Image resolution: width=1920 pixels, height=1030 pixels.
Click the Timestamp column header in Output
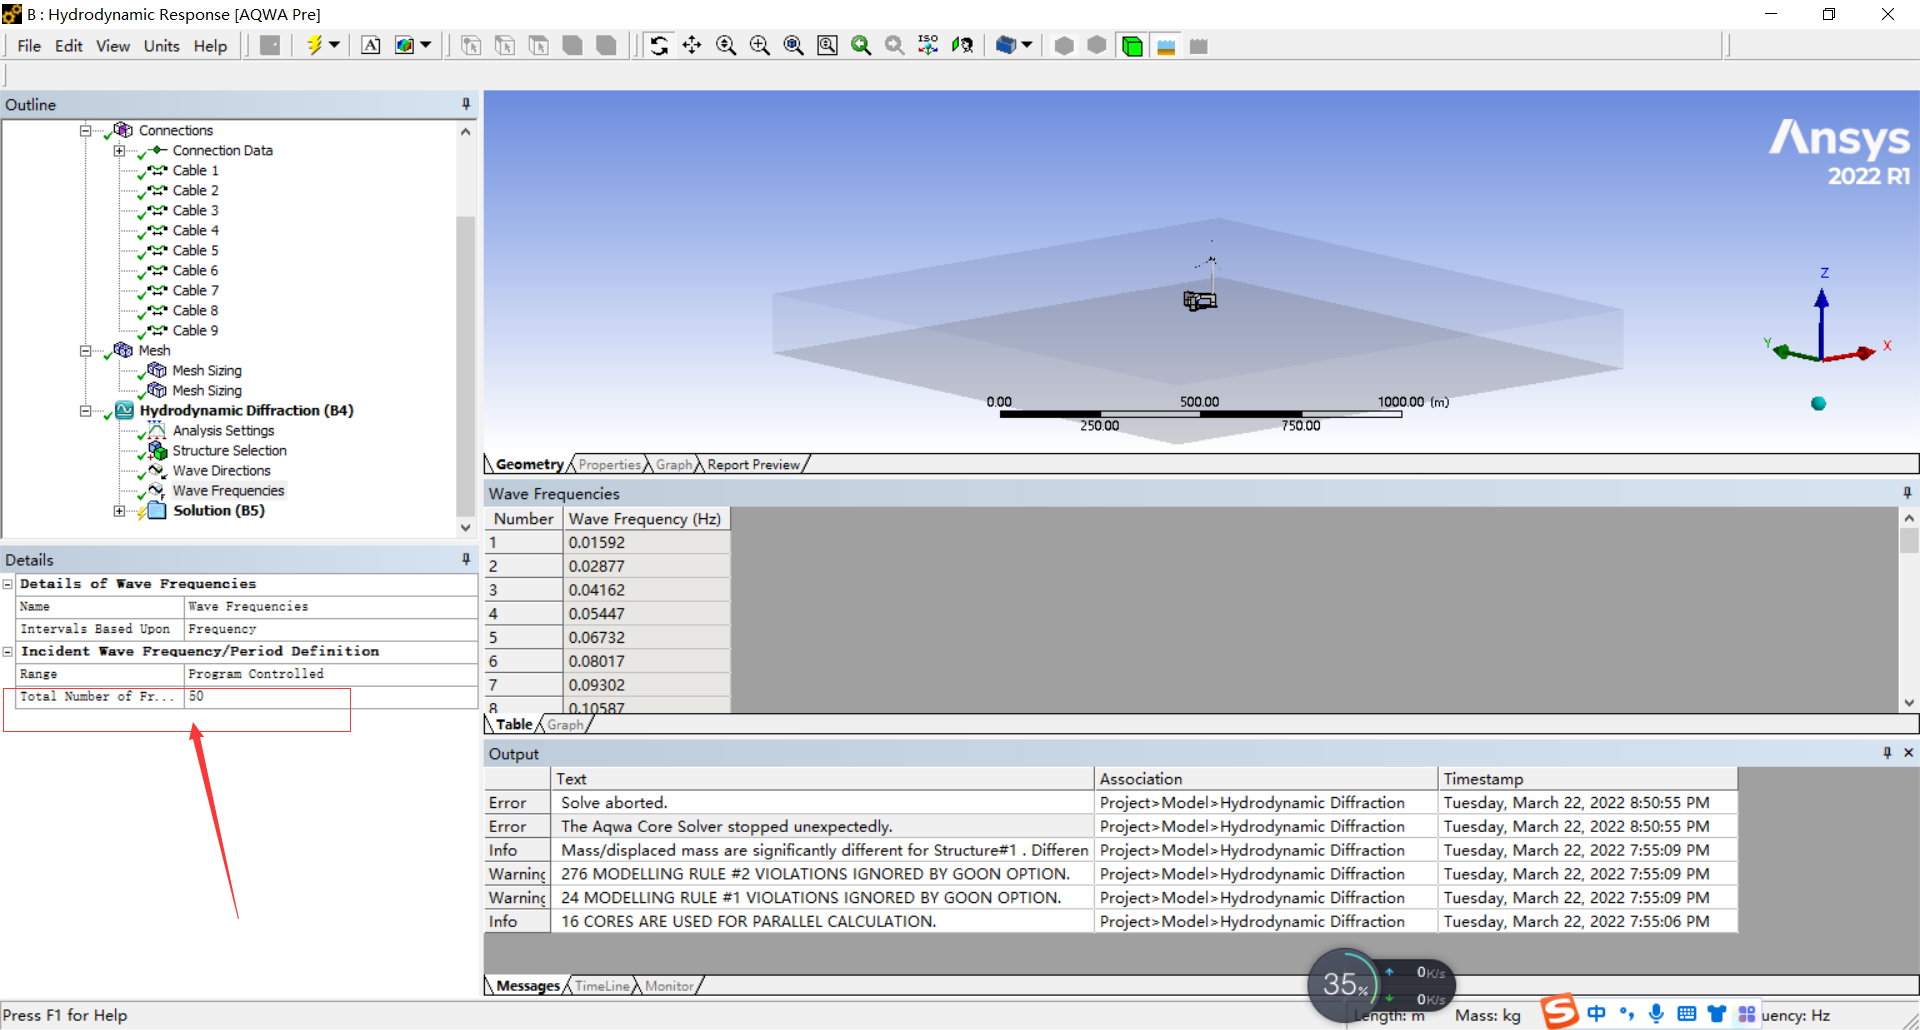tap(1587, 778)
